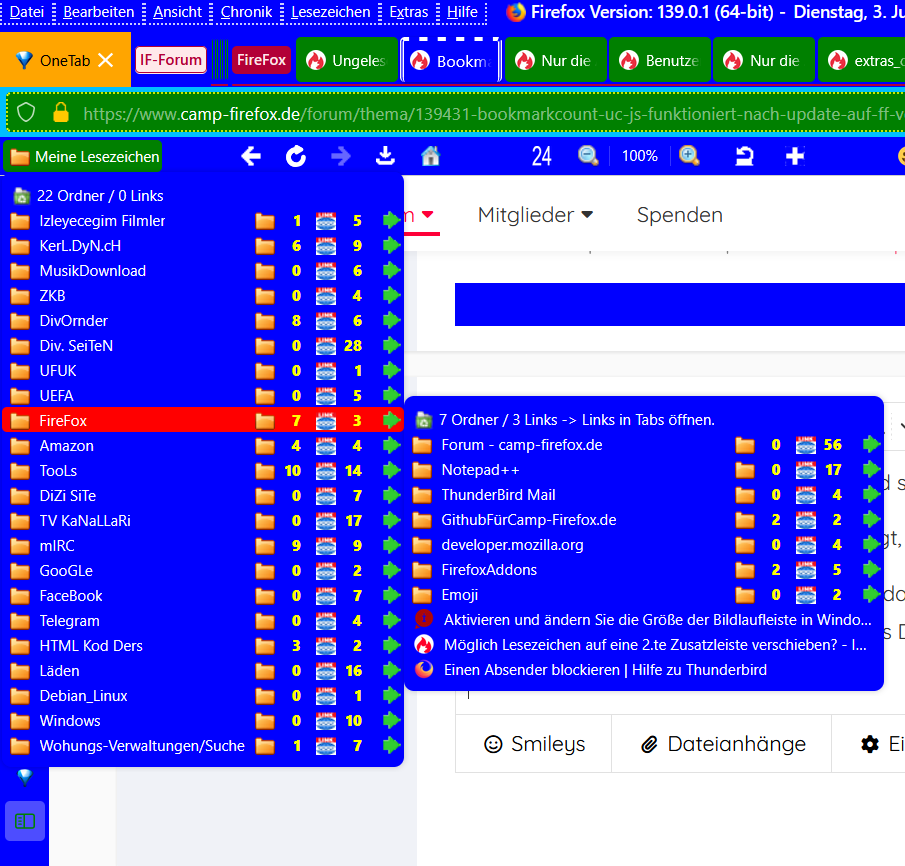Open the Bearbeiten menu
This screenshot has height=866, width=905.
tap(98, 12)
